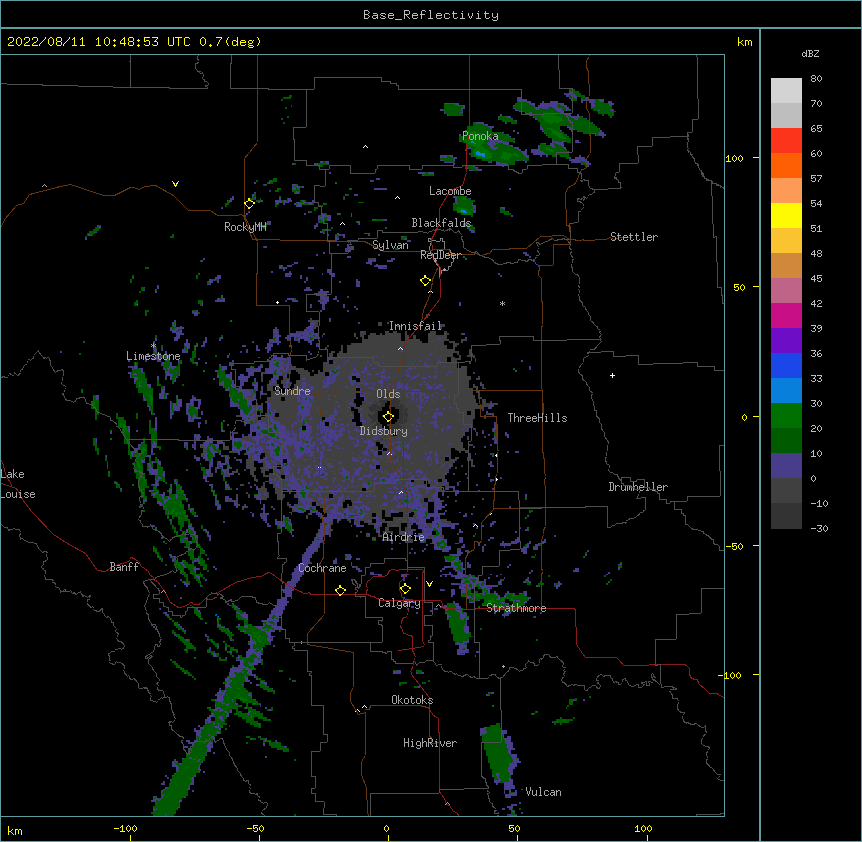Select the Strathmore label
The width and height of the screenshot is (862, 842).
tap(516, 608)
